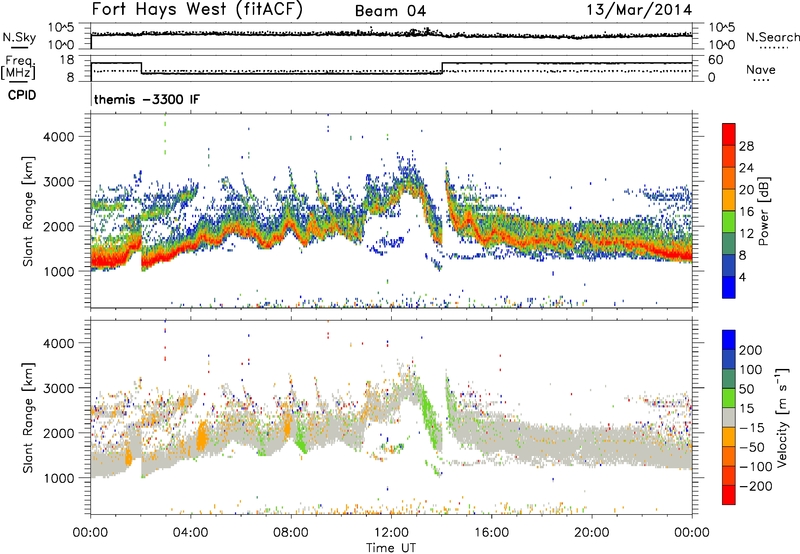The width and height of the screenshot is (800, 554).
Task: Click the blue top of Velocity colorbar
Action: [729, 340]
